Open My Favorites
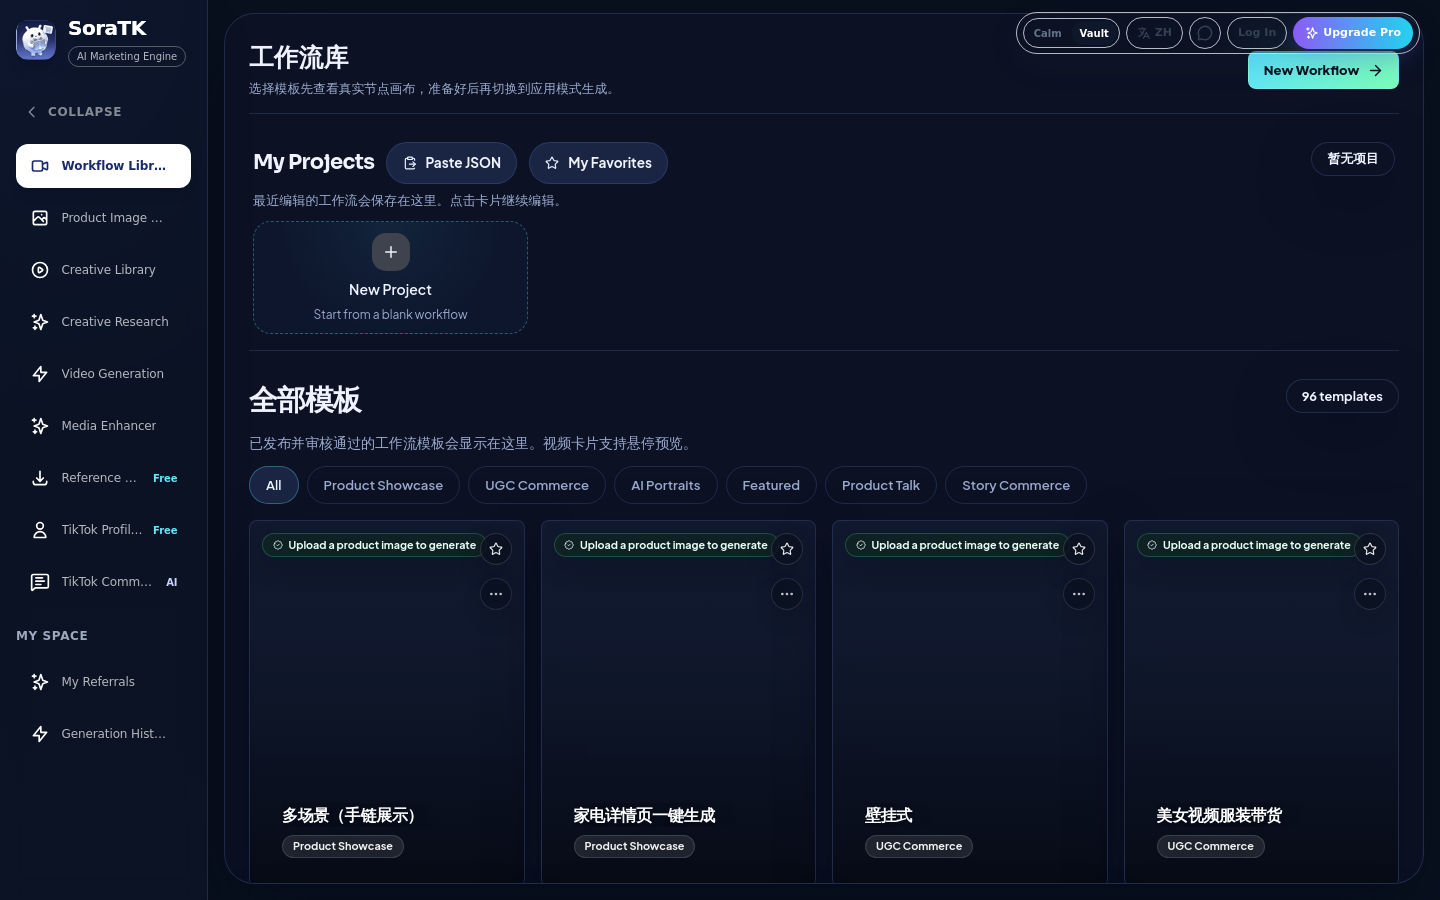The image size is (1440, 900). (x=598, y=163)
